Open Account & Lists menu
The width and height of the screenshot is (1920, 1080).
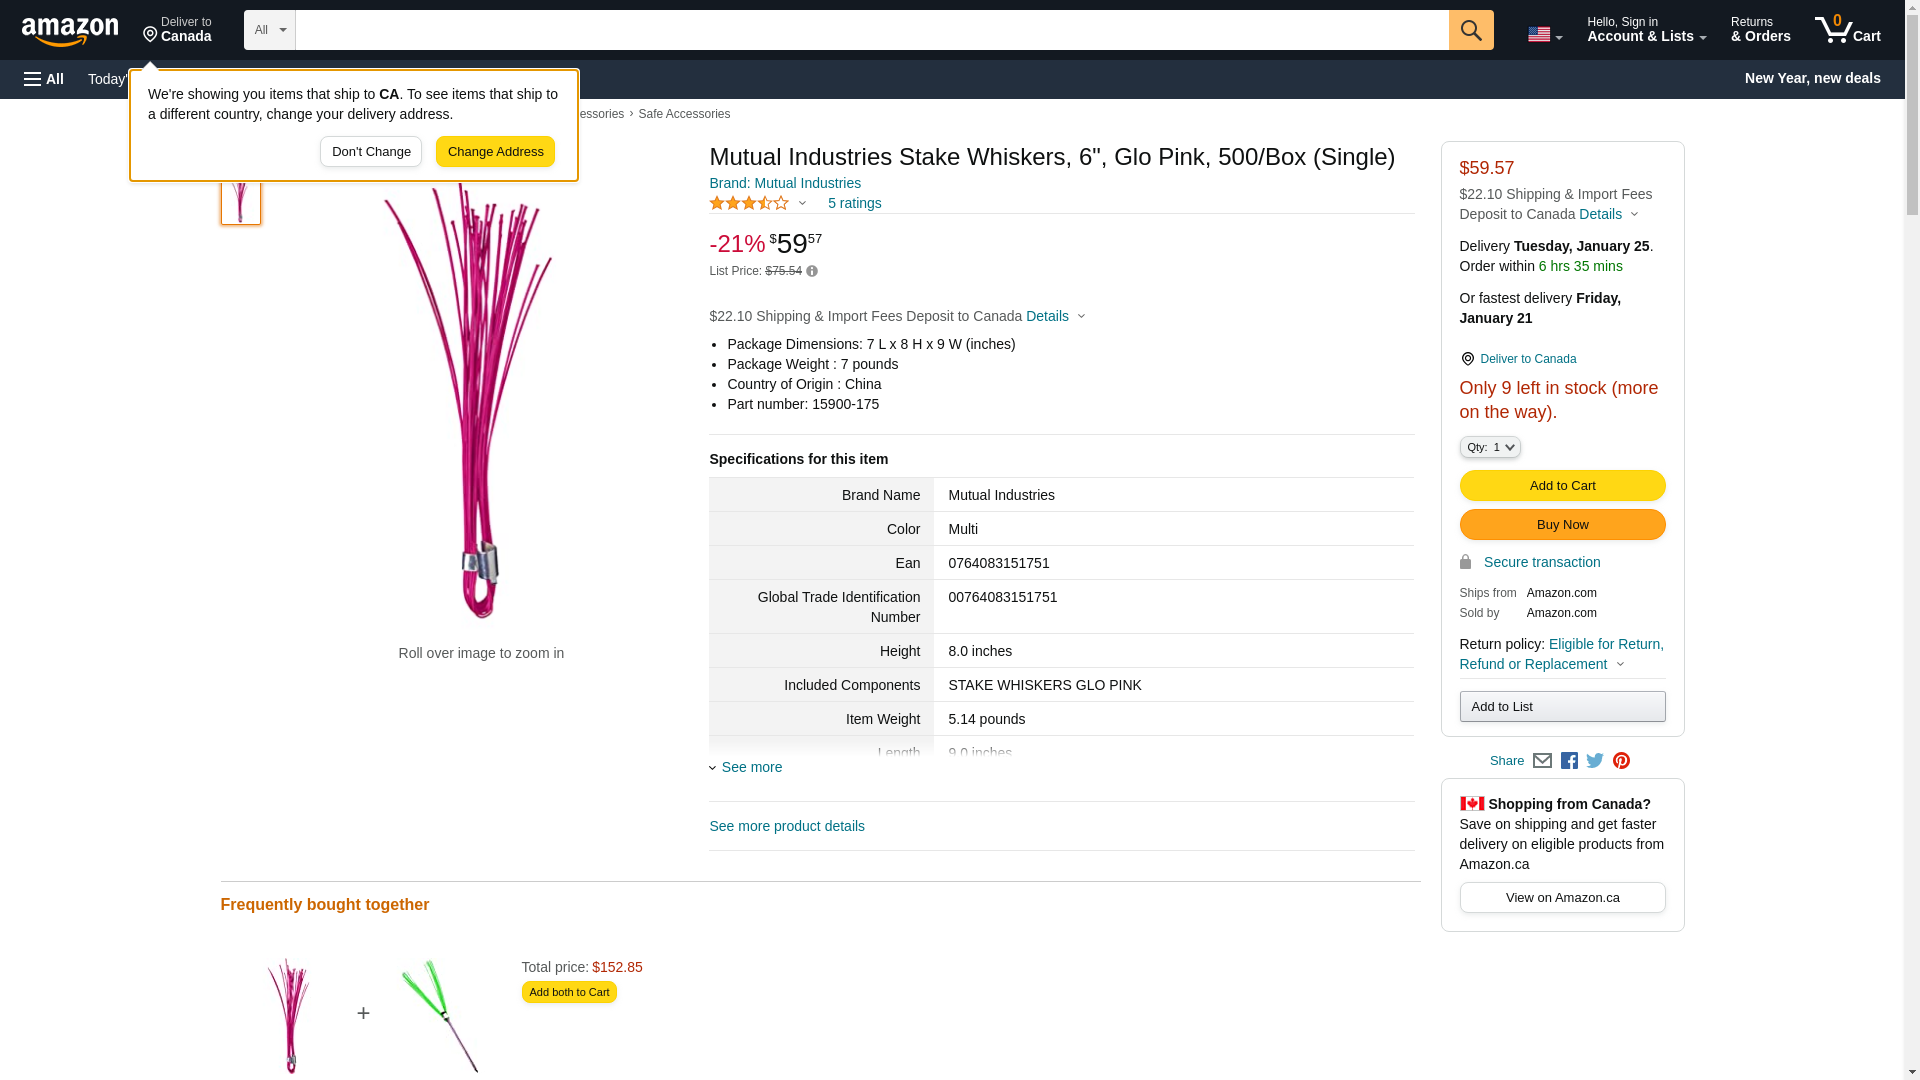(x=1646, y=30)
